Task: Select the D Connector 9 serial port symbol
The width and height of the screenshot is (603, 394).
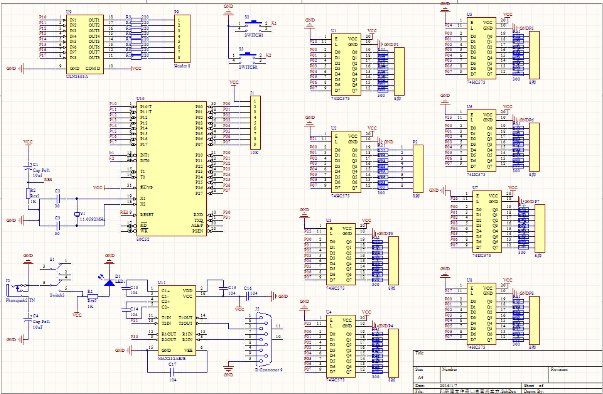Action: click(x=264, y=340)
